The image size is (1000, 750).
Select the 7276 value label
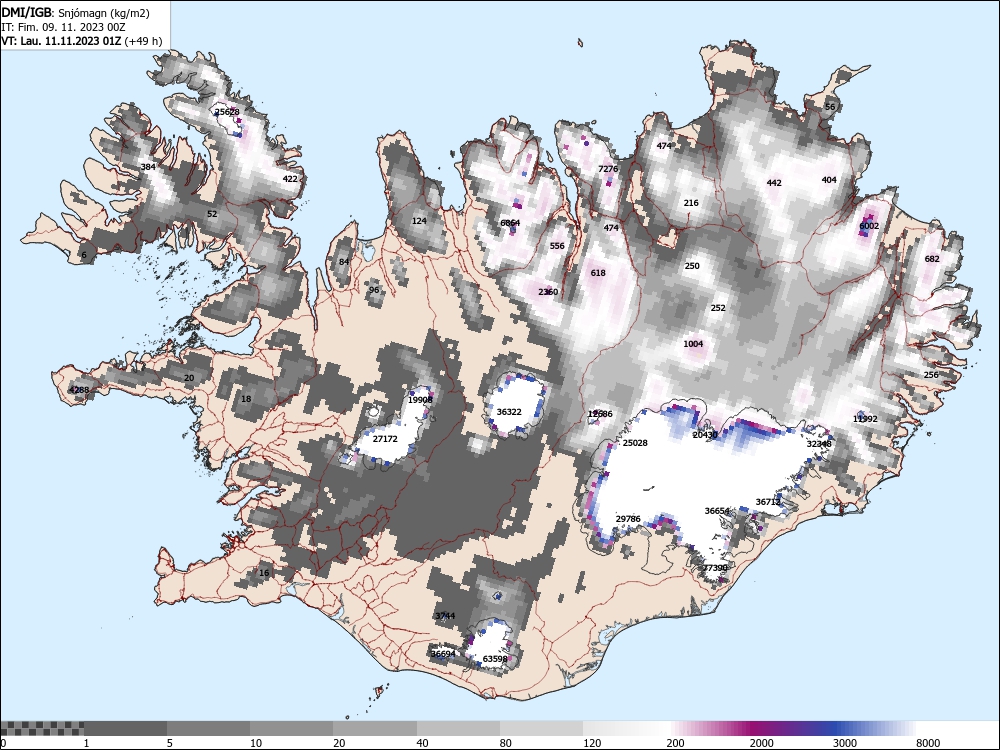tap(608, 168)
